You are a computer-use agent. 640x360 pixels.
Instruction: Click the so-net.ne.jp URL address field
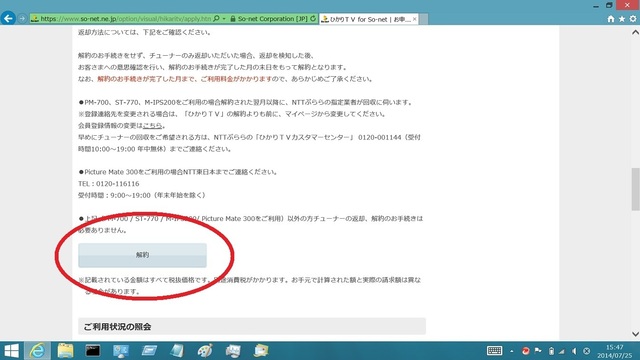[126, 19]
